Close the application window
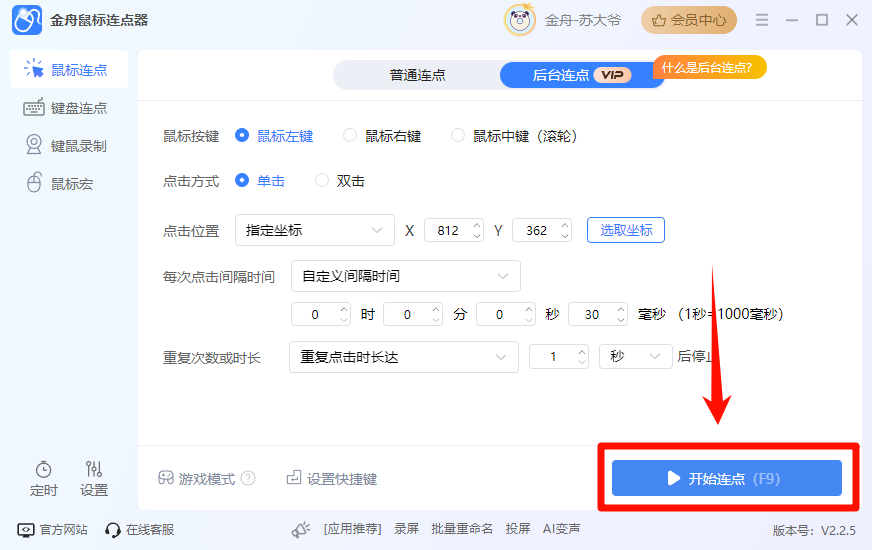The image size is (872, 550). [x=852, y=21]
